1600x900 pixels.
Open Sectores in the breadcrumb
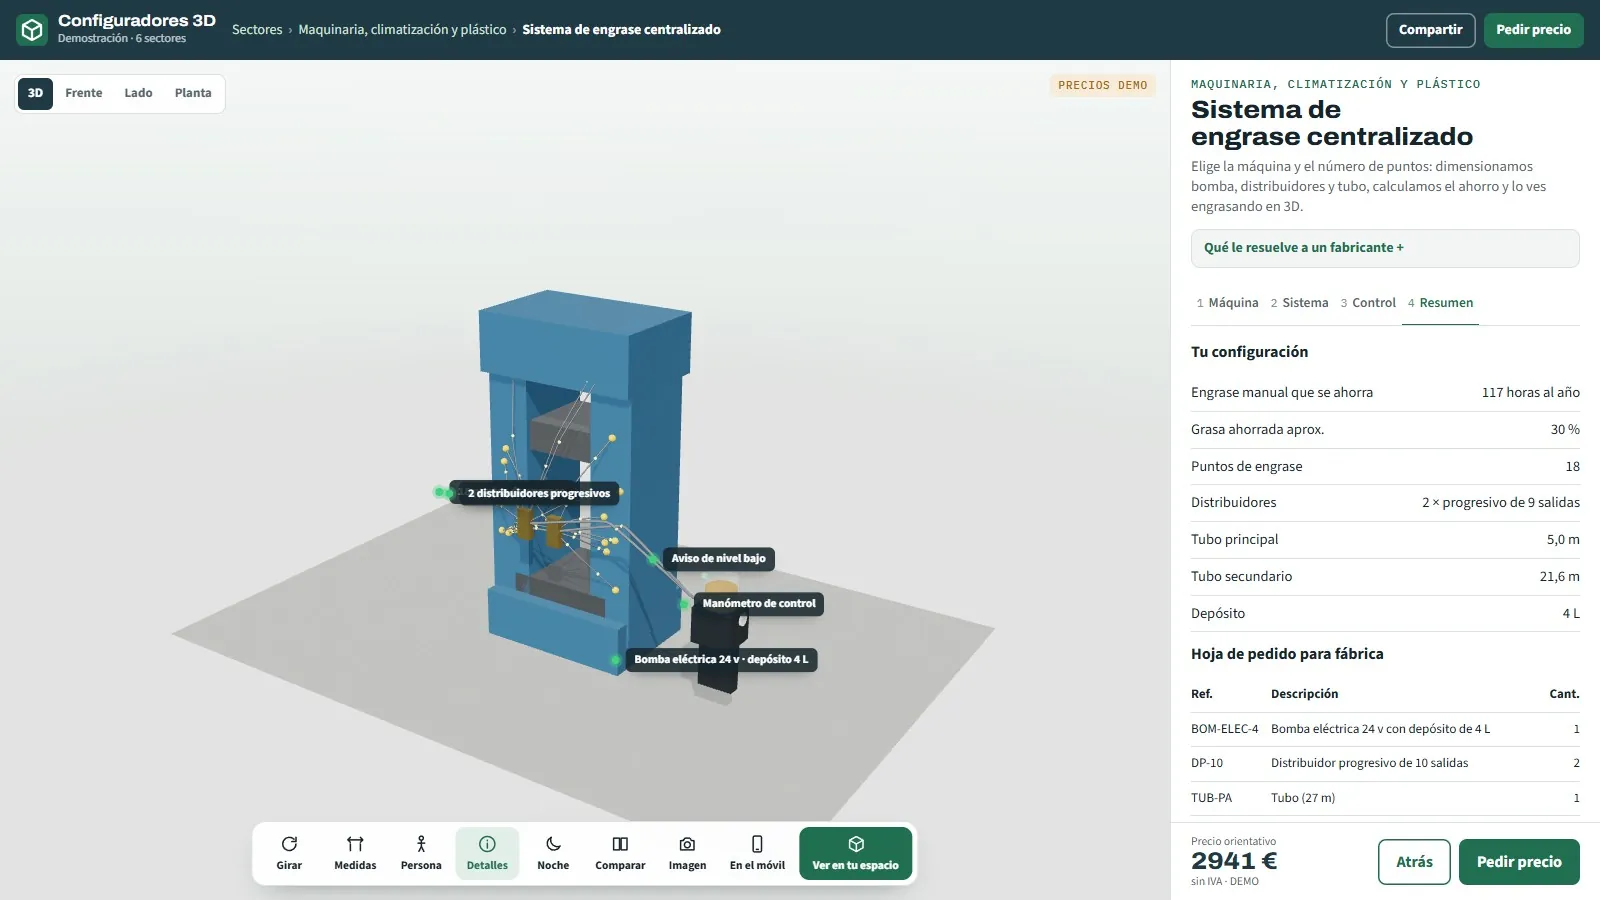[257, 30]
